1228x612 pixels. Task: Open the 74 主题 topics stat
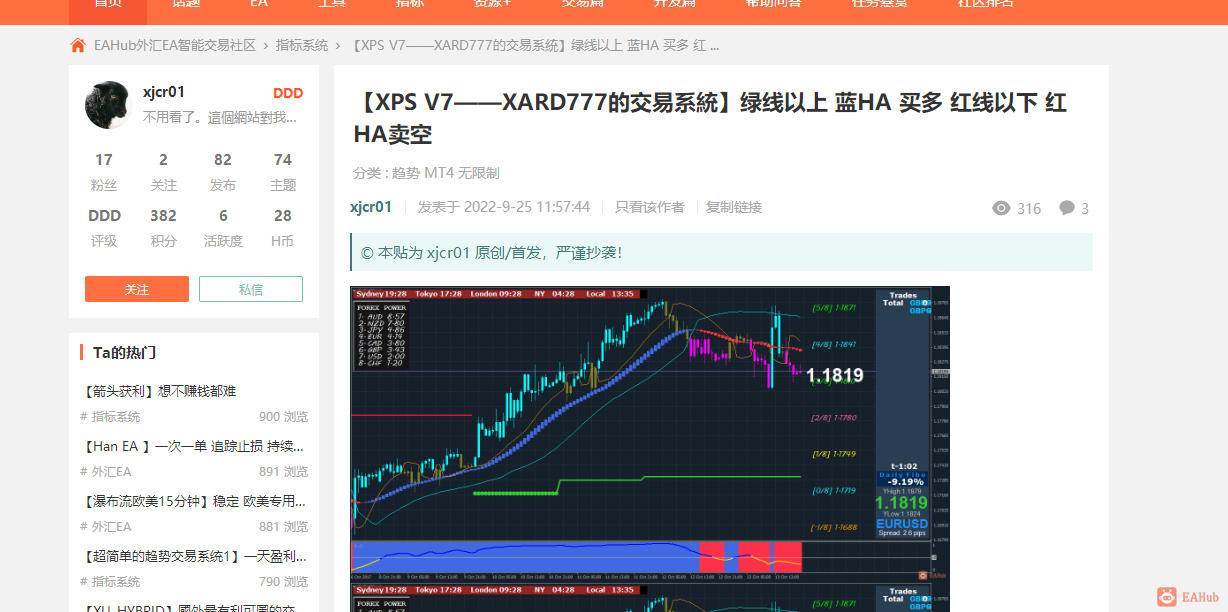pos(283,172)
